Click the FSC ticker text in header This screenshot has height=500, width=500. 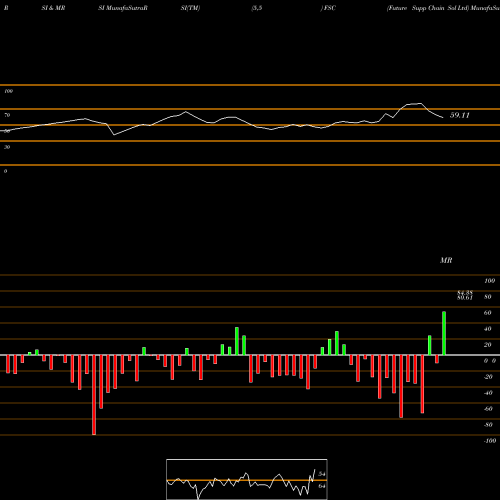(x=329, y=8)
